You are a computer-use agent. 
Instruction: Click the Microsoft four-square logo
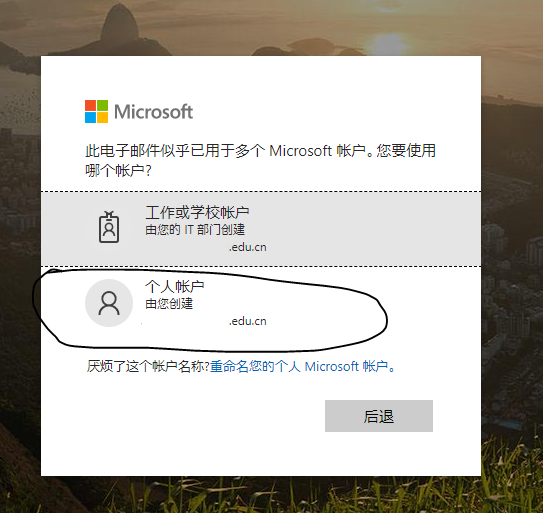(x=97, y=112)
